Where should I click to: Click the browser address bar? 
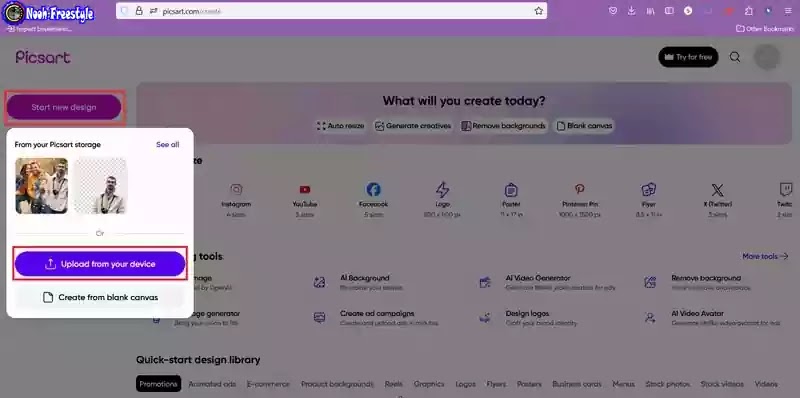[x=332, y=11]
